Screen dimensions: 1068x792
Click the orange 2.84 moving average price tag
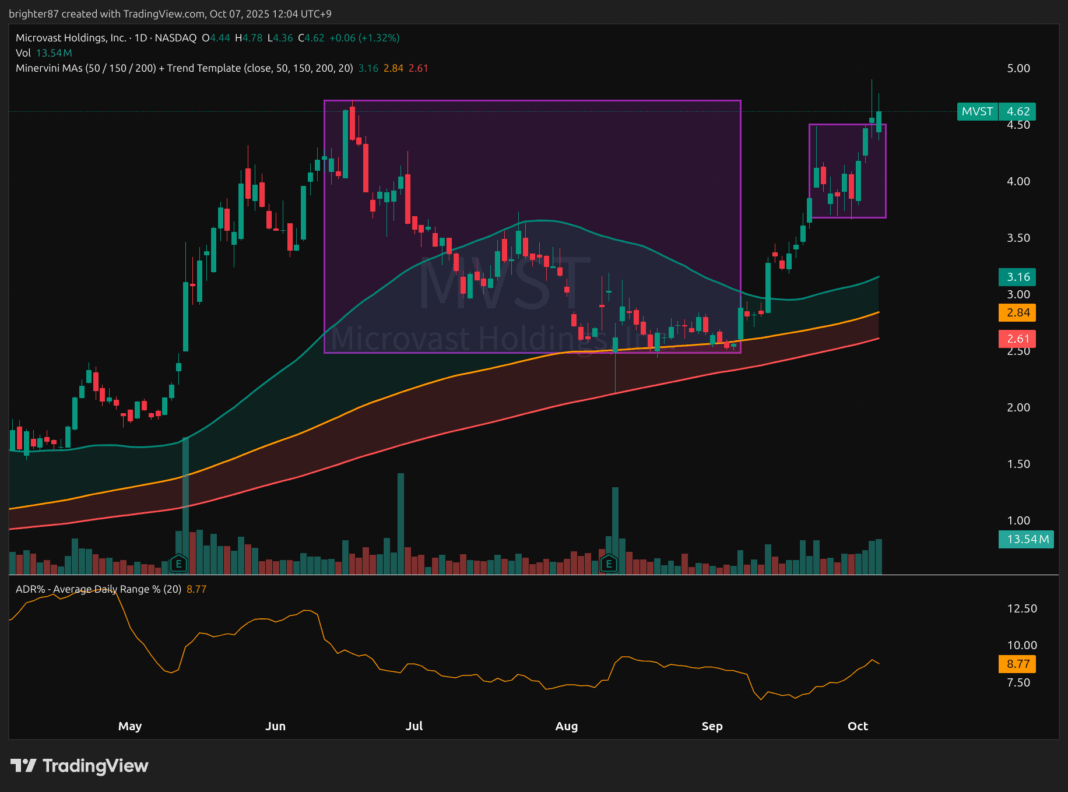1016,313
